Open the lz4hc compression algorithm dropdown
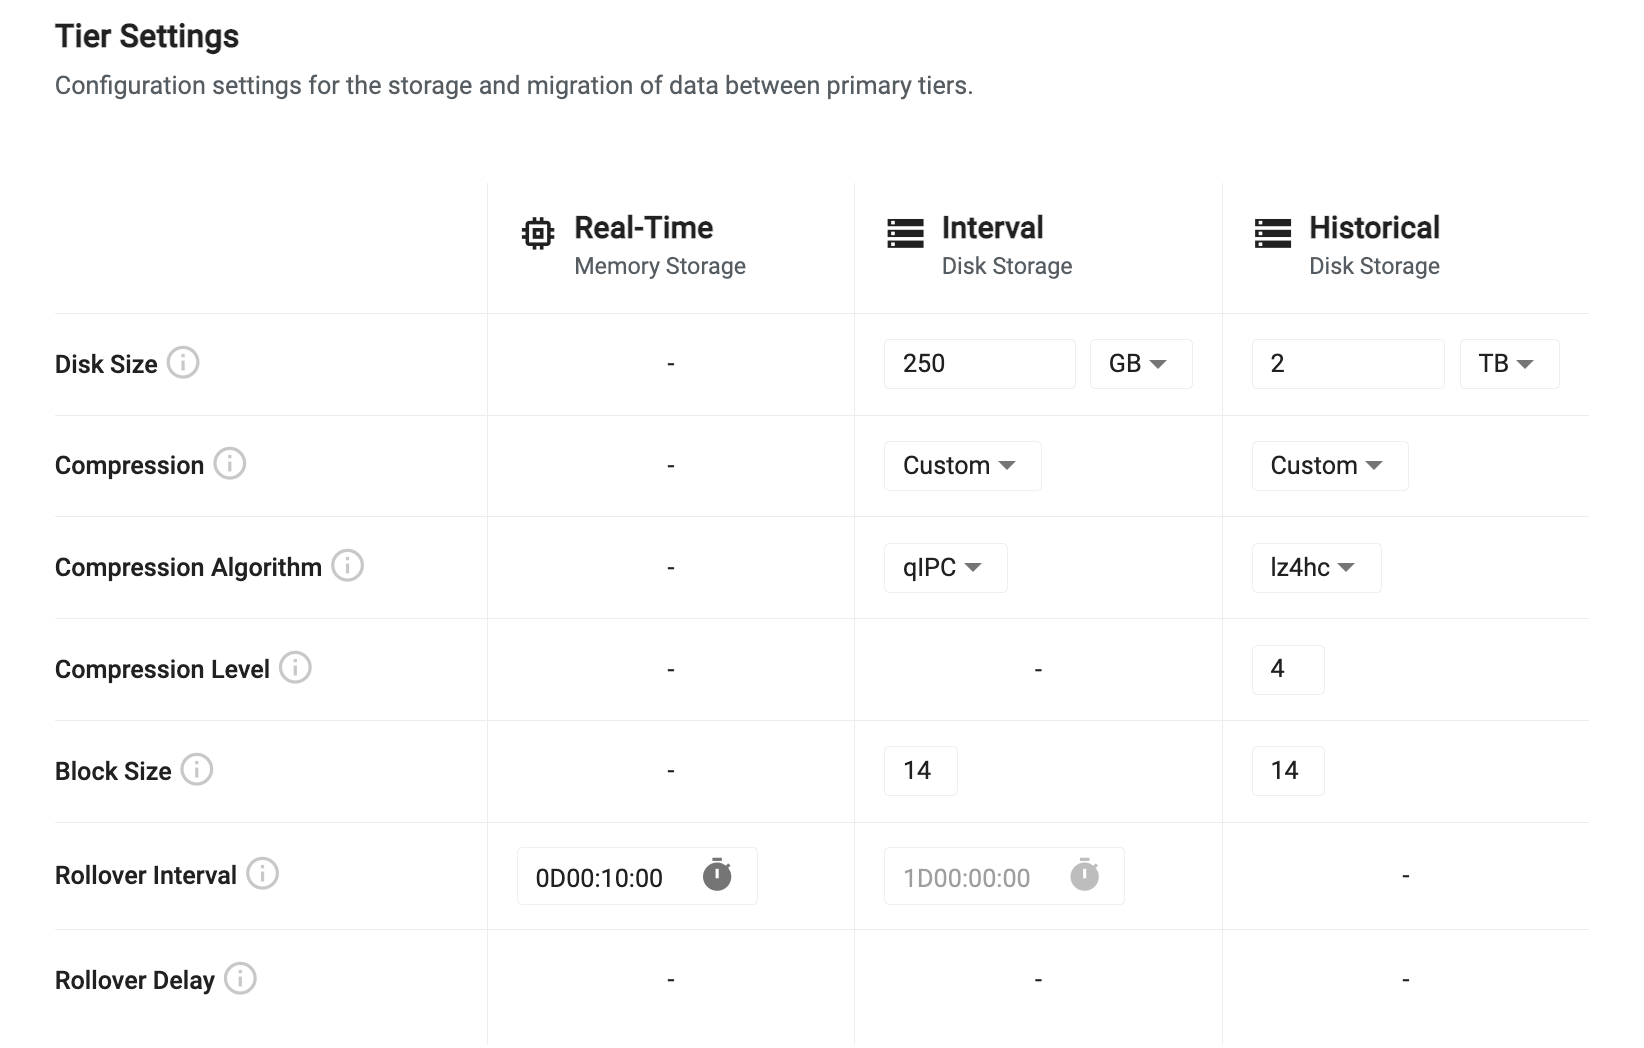1644x1048 pixels. pos(1315,568)
